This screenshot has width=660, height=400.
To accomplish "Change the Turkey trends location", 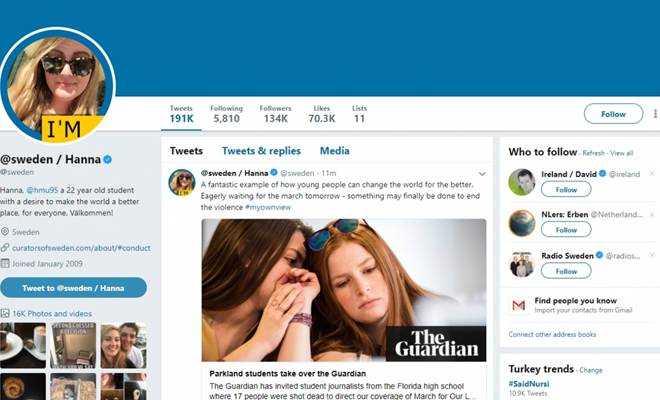I will 591,370.
